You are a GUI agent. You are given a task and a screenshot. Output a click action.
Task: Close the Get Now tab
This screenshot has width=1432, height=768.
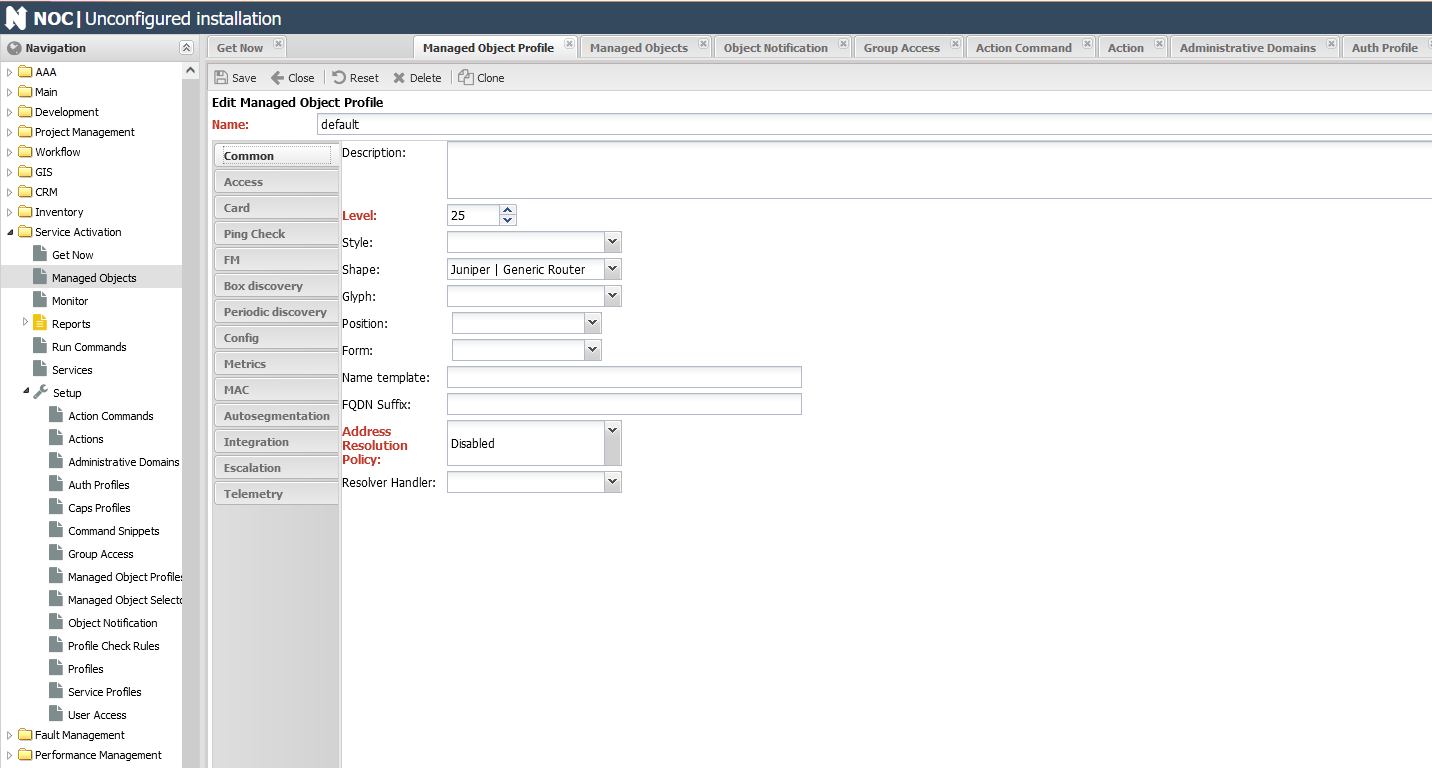click(x=278, y=44)
